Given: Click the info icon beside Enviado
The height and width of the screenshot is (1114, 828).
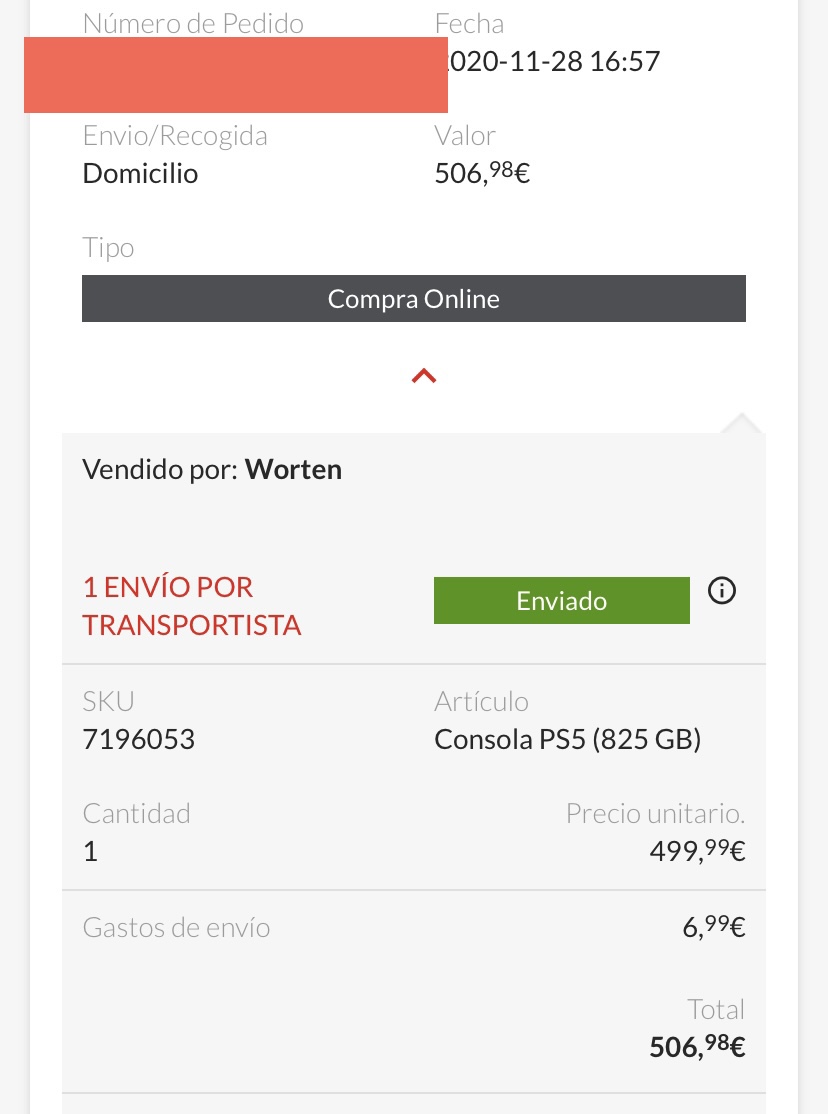Looking at the screenshot, I should (x=721, y=592).
